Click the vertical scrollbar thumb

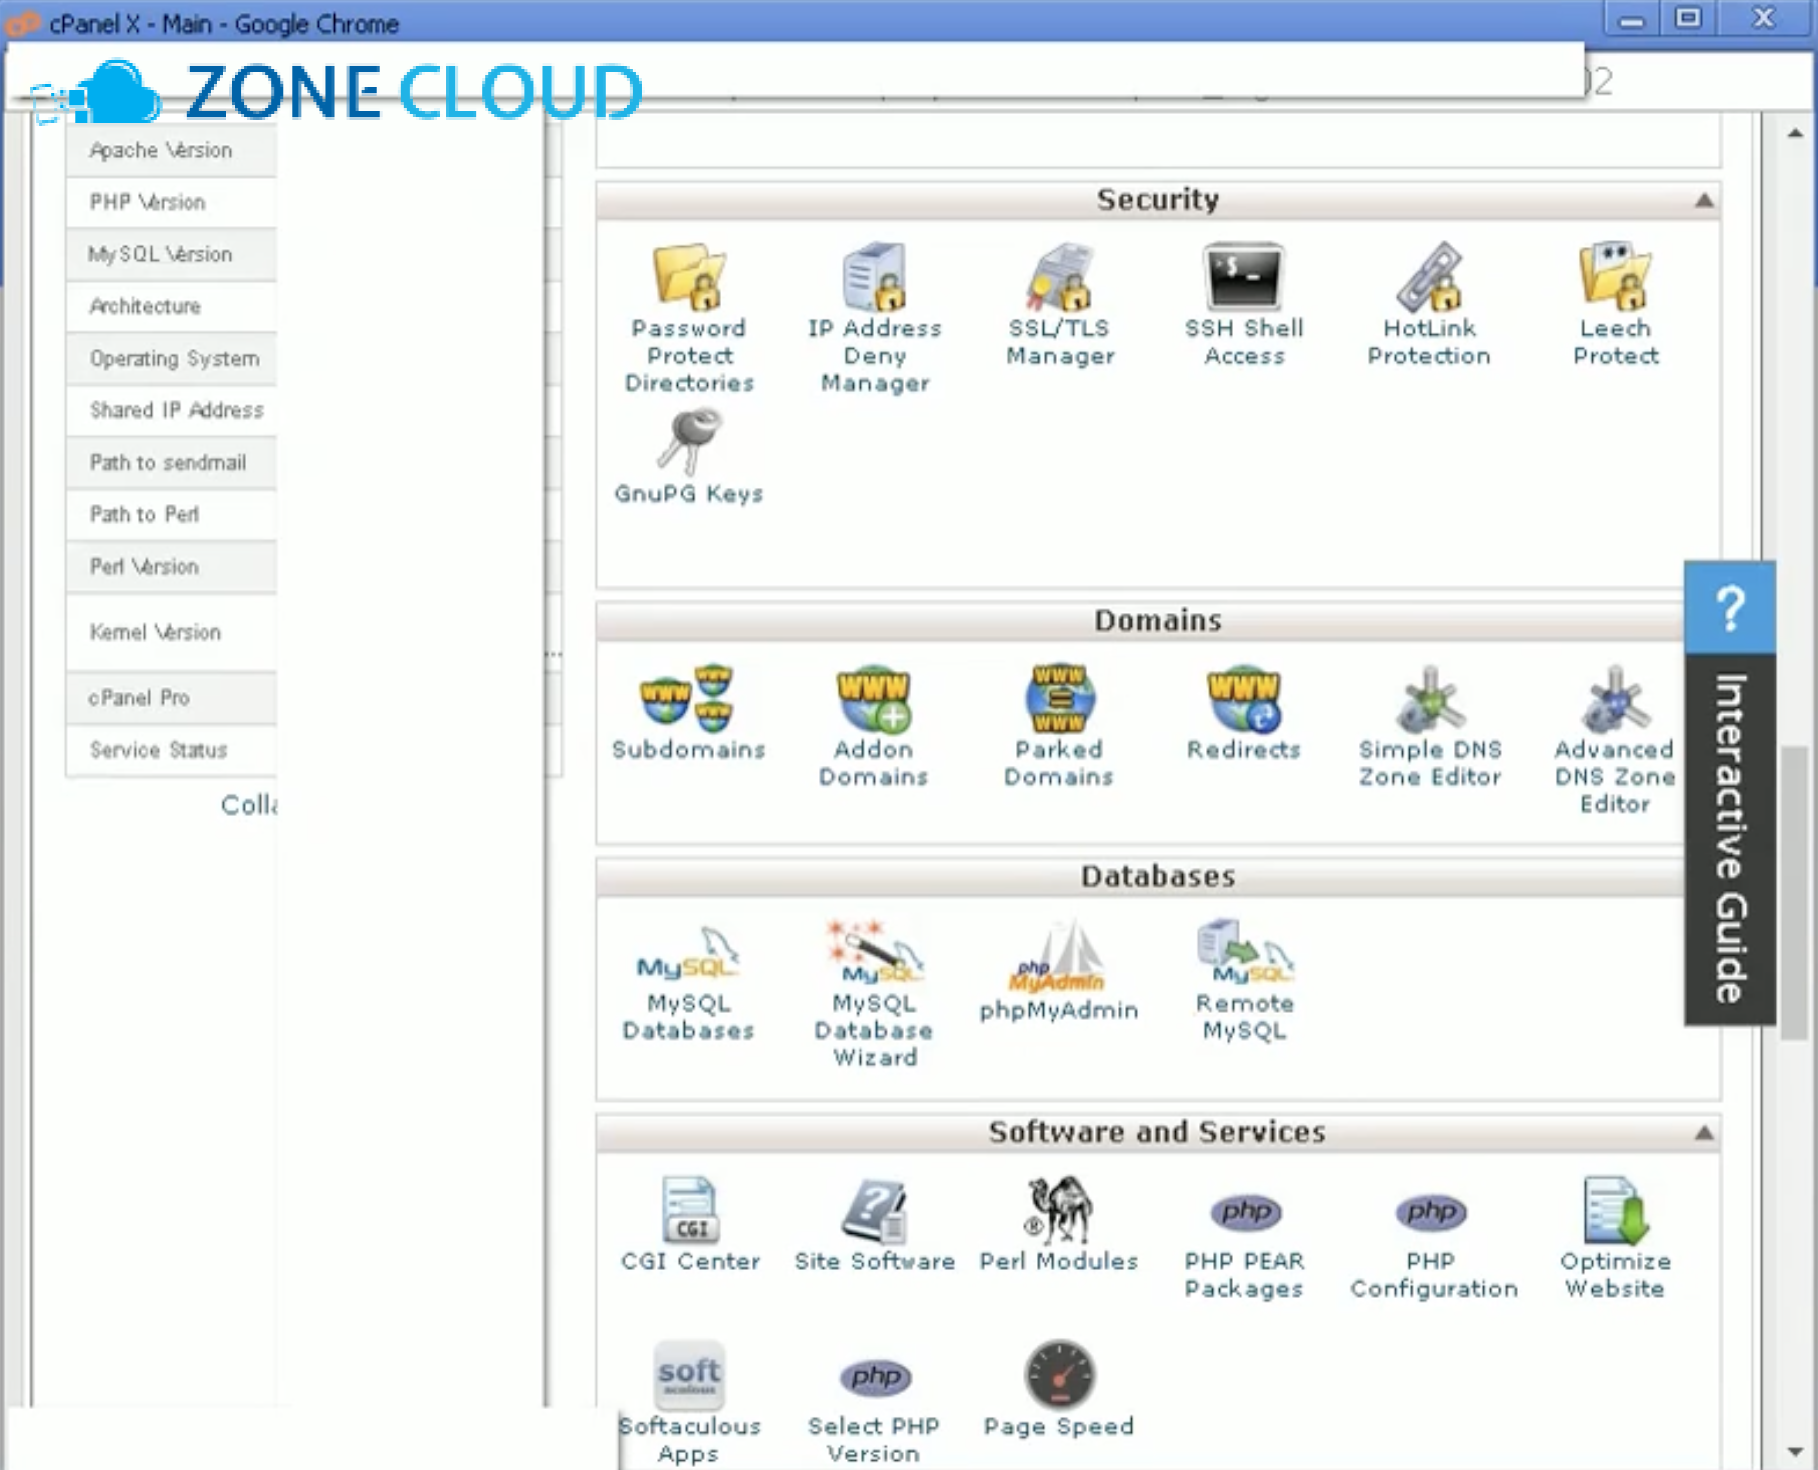tap(1795, 892)
